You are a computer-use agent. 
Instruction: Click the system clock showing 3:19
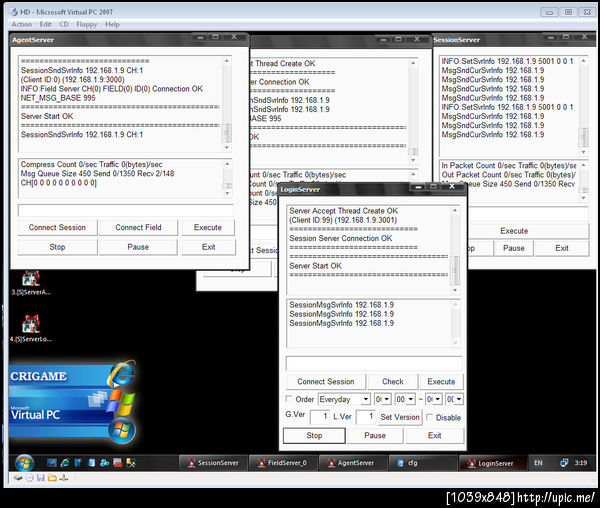[580, 463]
